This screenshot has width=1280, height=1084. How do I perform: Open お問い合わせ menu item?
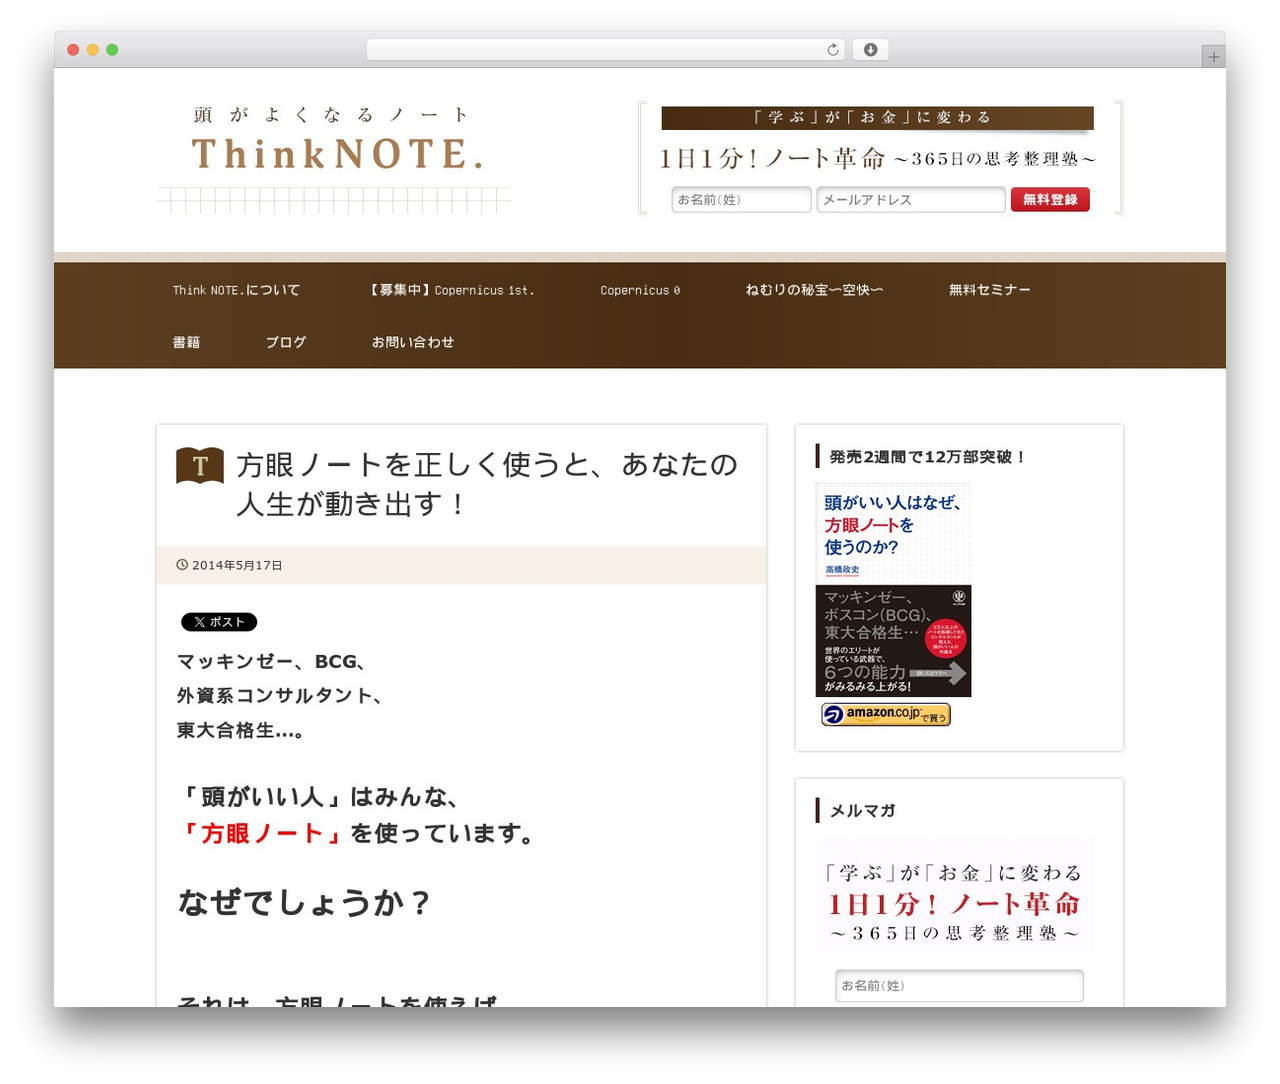[413, 342]
